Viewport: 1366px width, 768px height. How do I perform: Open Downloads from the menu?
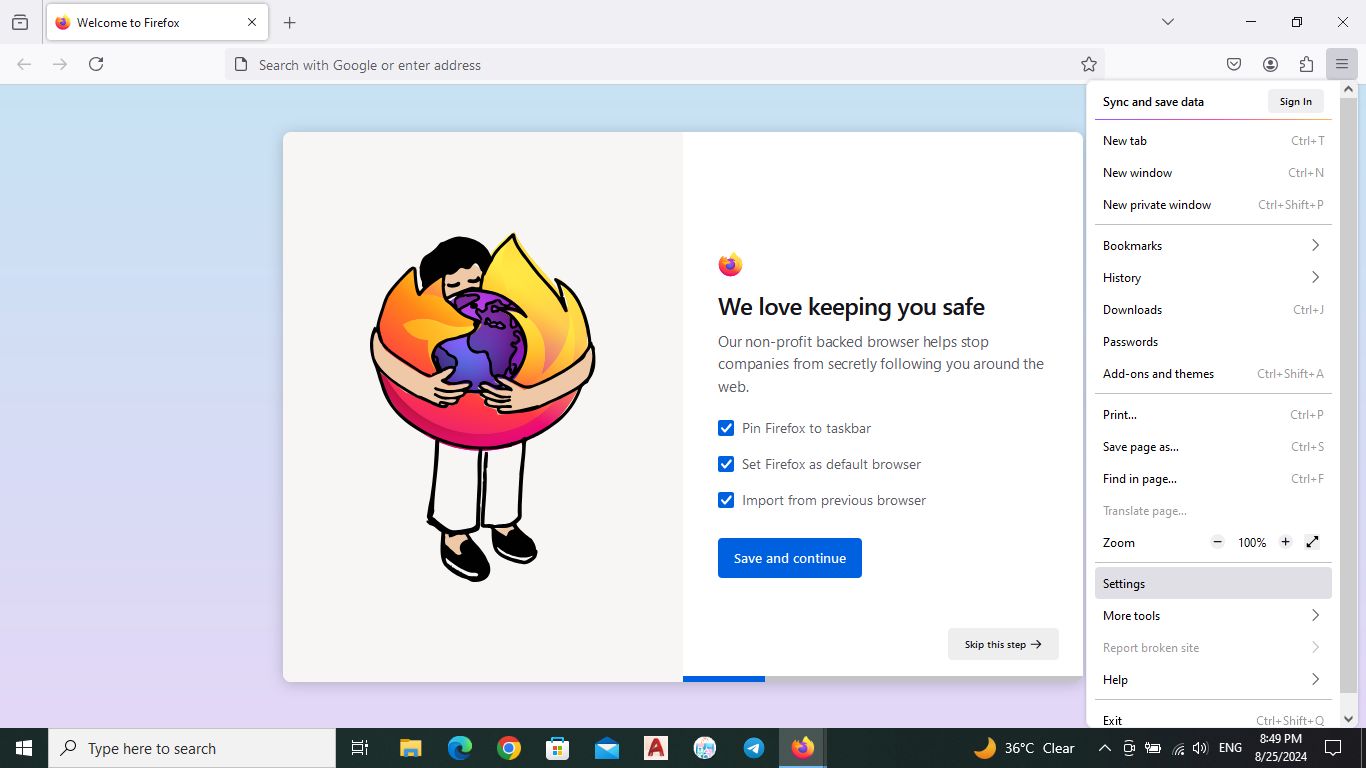point(1213,310)
